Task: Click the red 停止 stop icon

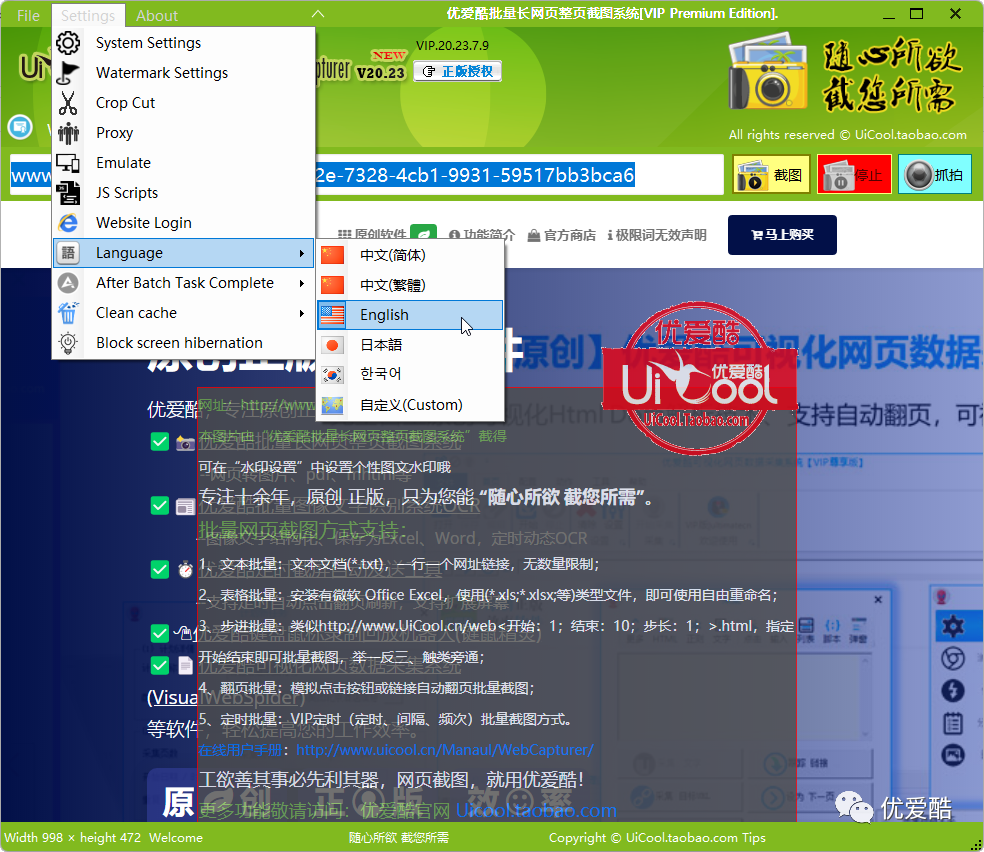Action: (x=839, y=175)
